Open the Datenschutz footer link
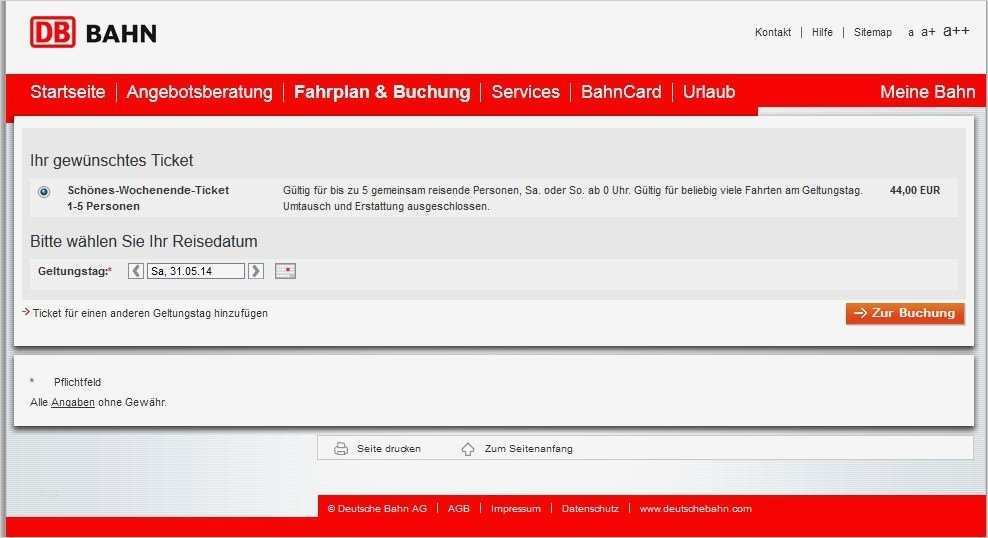988x538 pixels. click(x=590, y=508)
